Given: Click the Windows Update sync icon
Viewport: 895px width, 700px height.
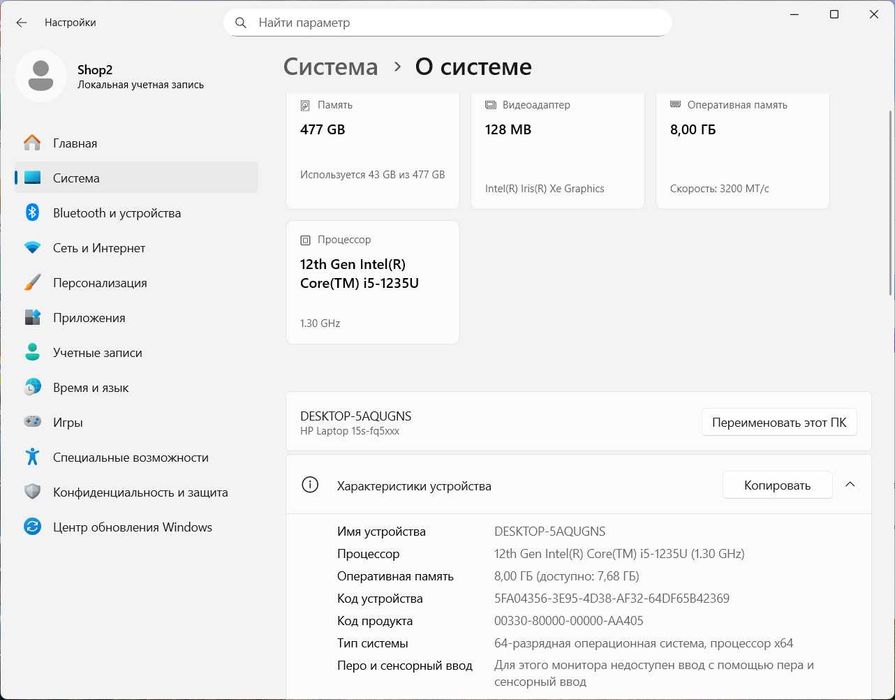Looking at the screenshot, I should tap(33, 526).
